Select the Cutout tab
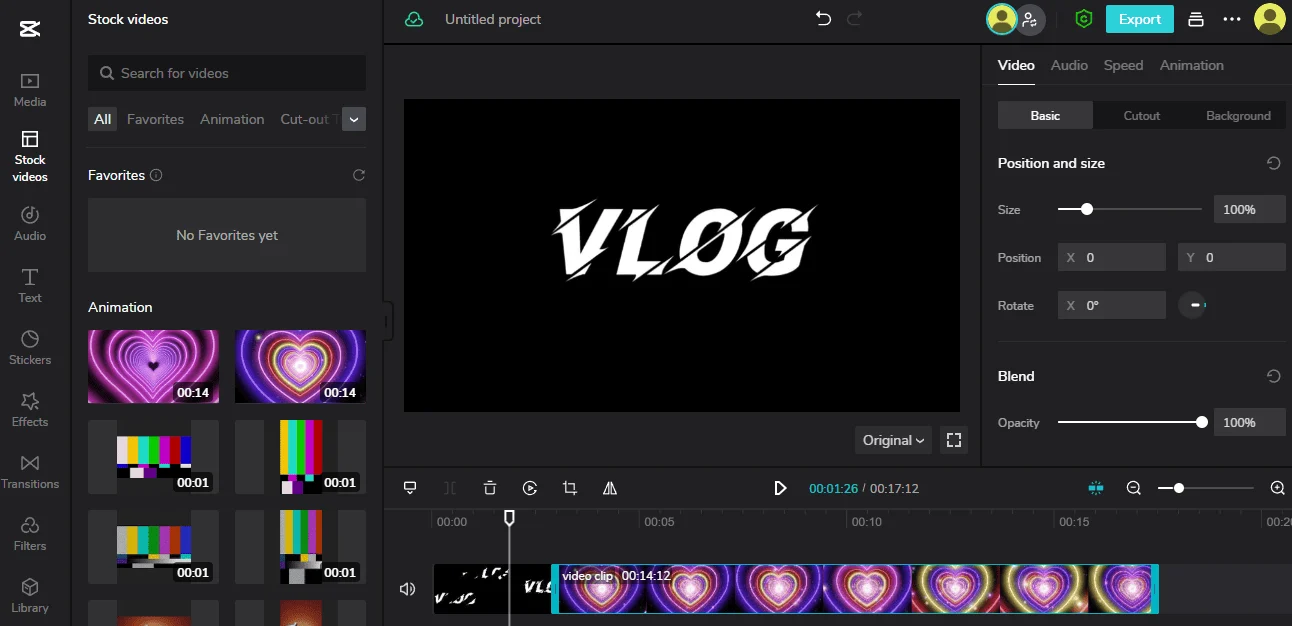The width and height of the screenshot is (1292, 626). point(1141,116)
